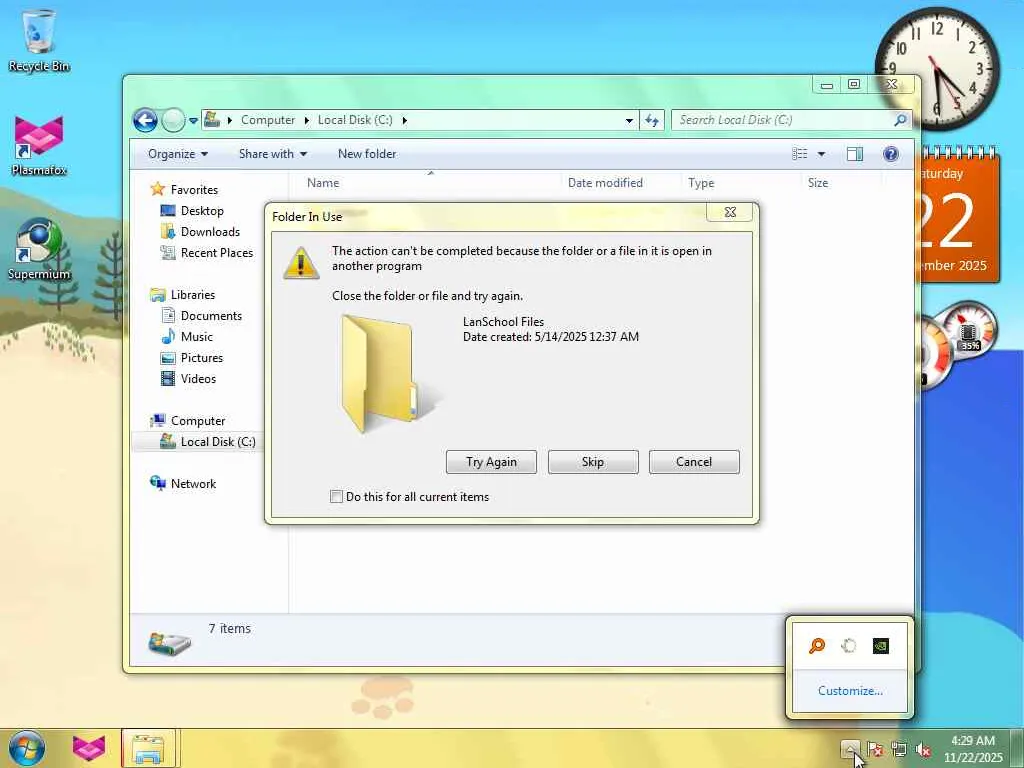The width and height of the screenshot is (1024, 768).
Task: Click Try Again in Folder In Use dialog
Action: pyautogui.click(x=491, y=462)
